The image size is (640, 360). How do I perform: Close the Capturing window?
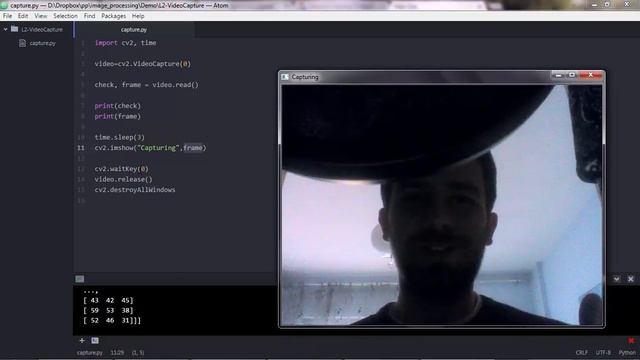point(591,76)
